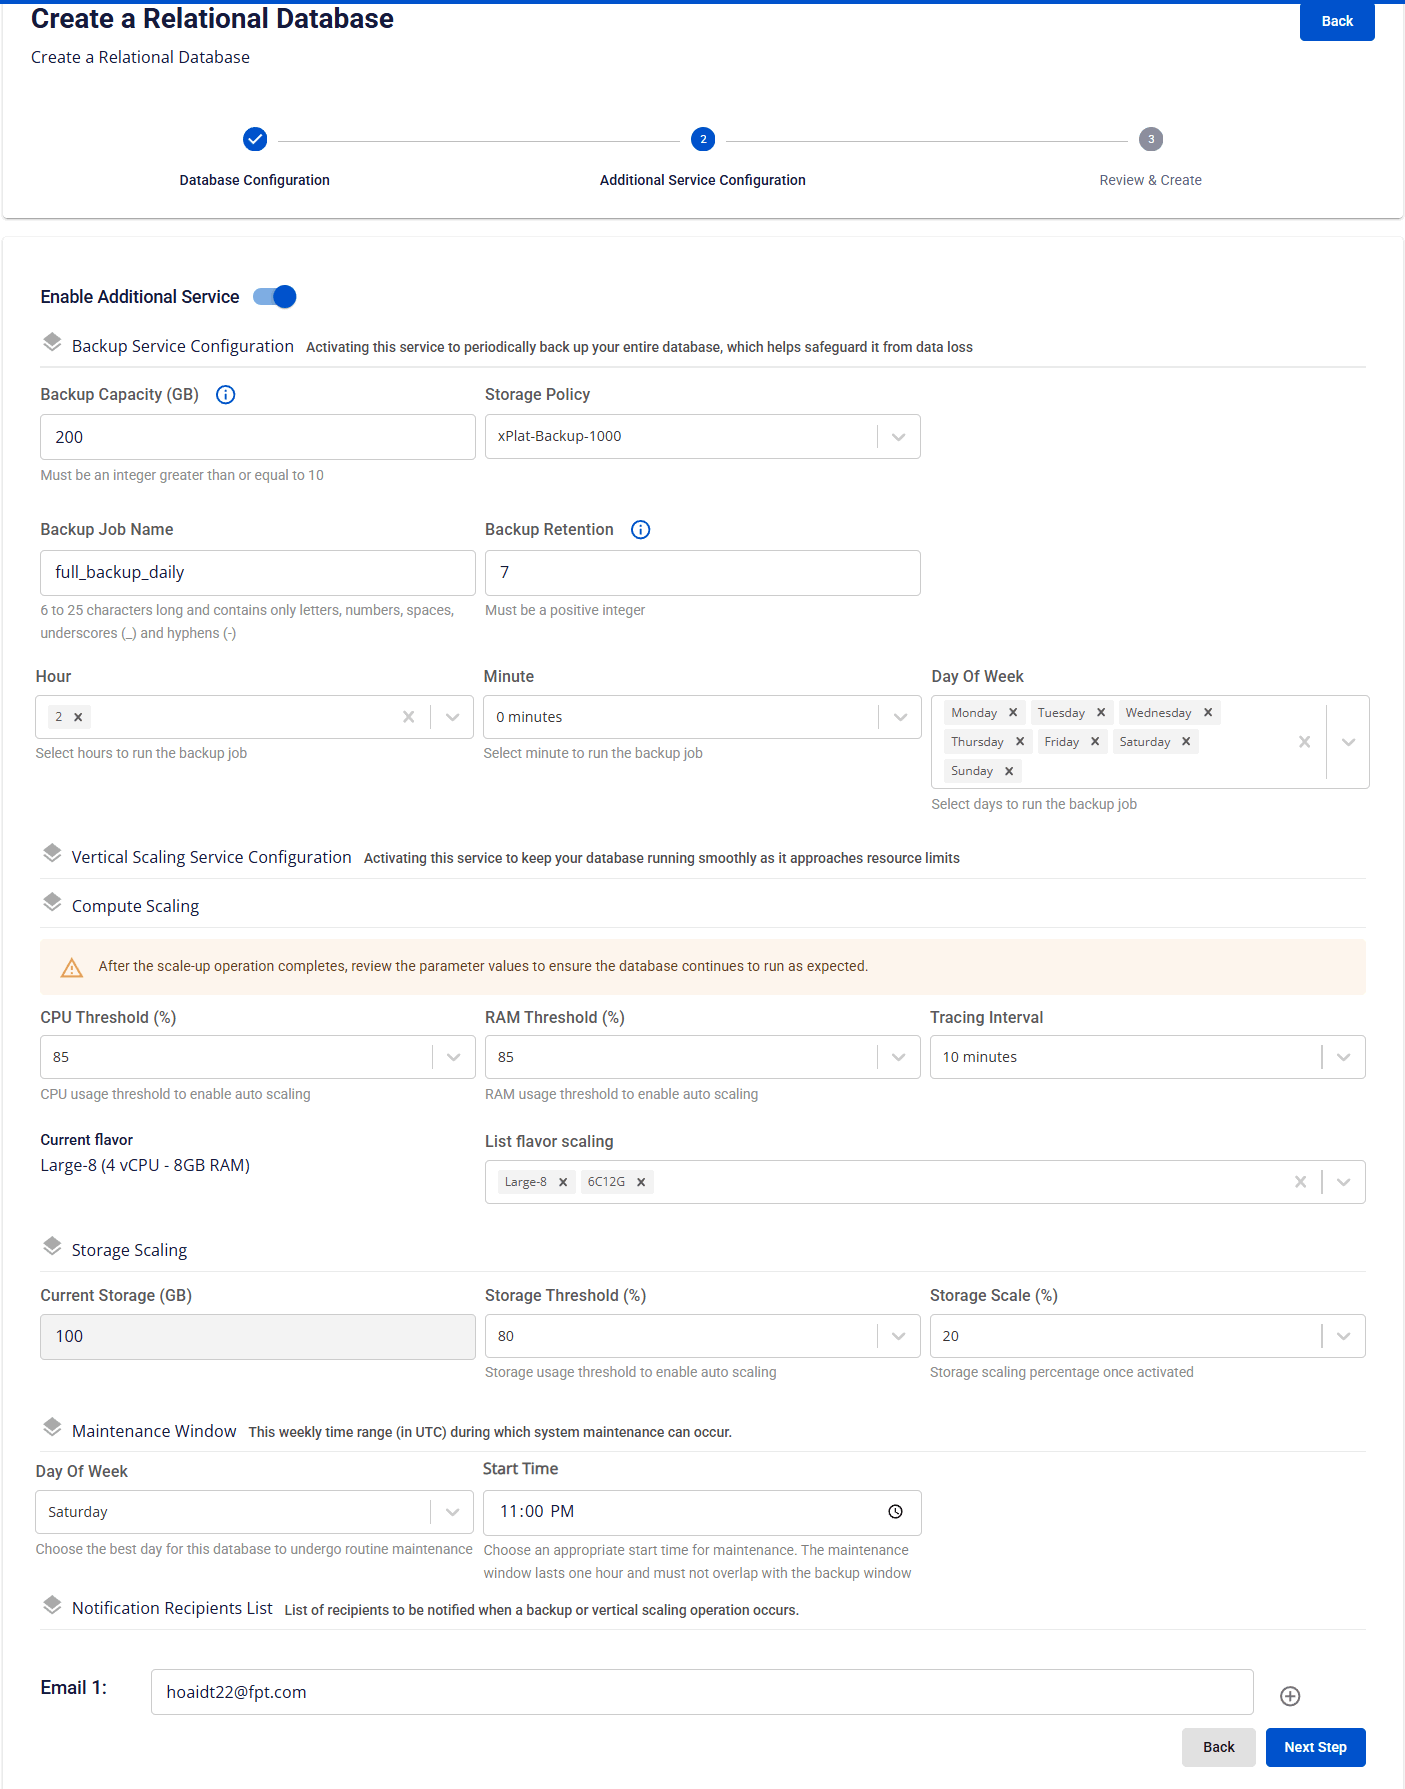Viewport: 1405px width, 1789px height.
Task: Click Backup Capacity info icon
Action: click(x=226, y=395)
